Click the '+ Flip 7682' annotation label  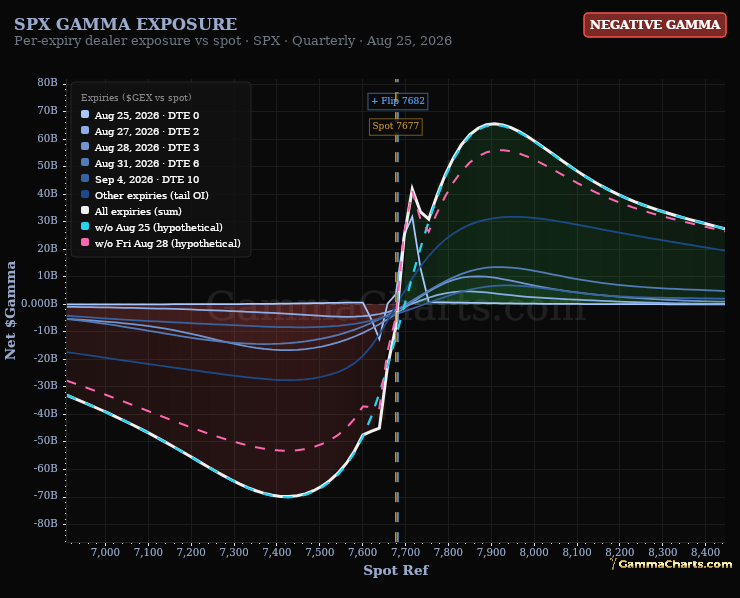[x=398, y=101]
